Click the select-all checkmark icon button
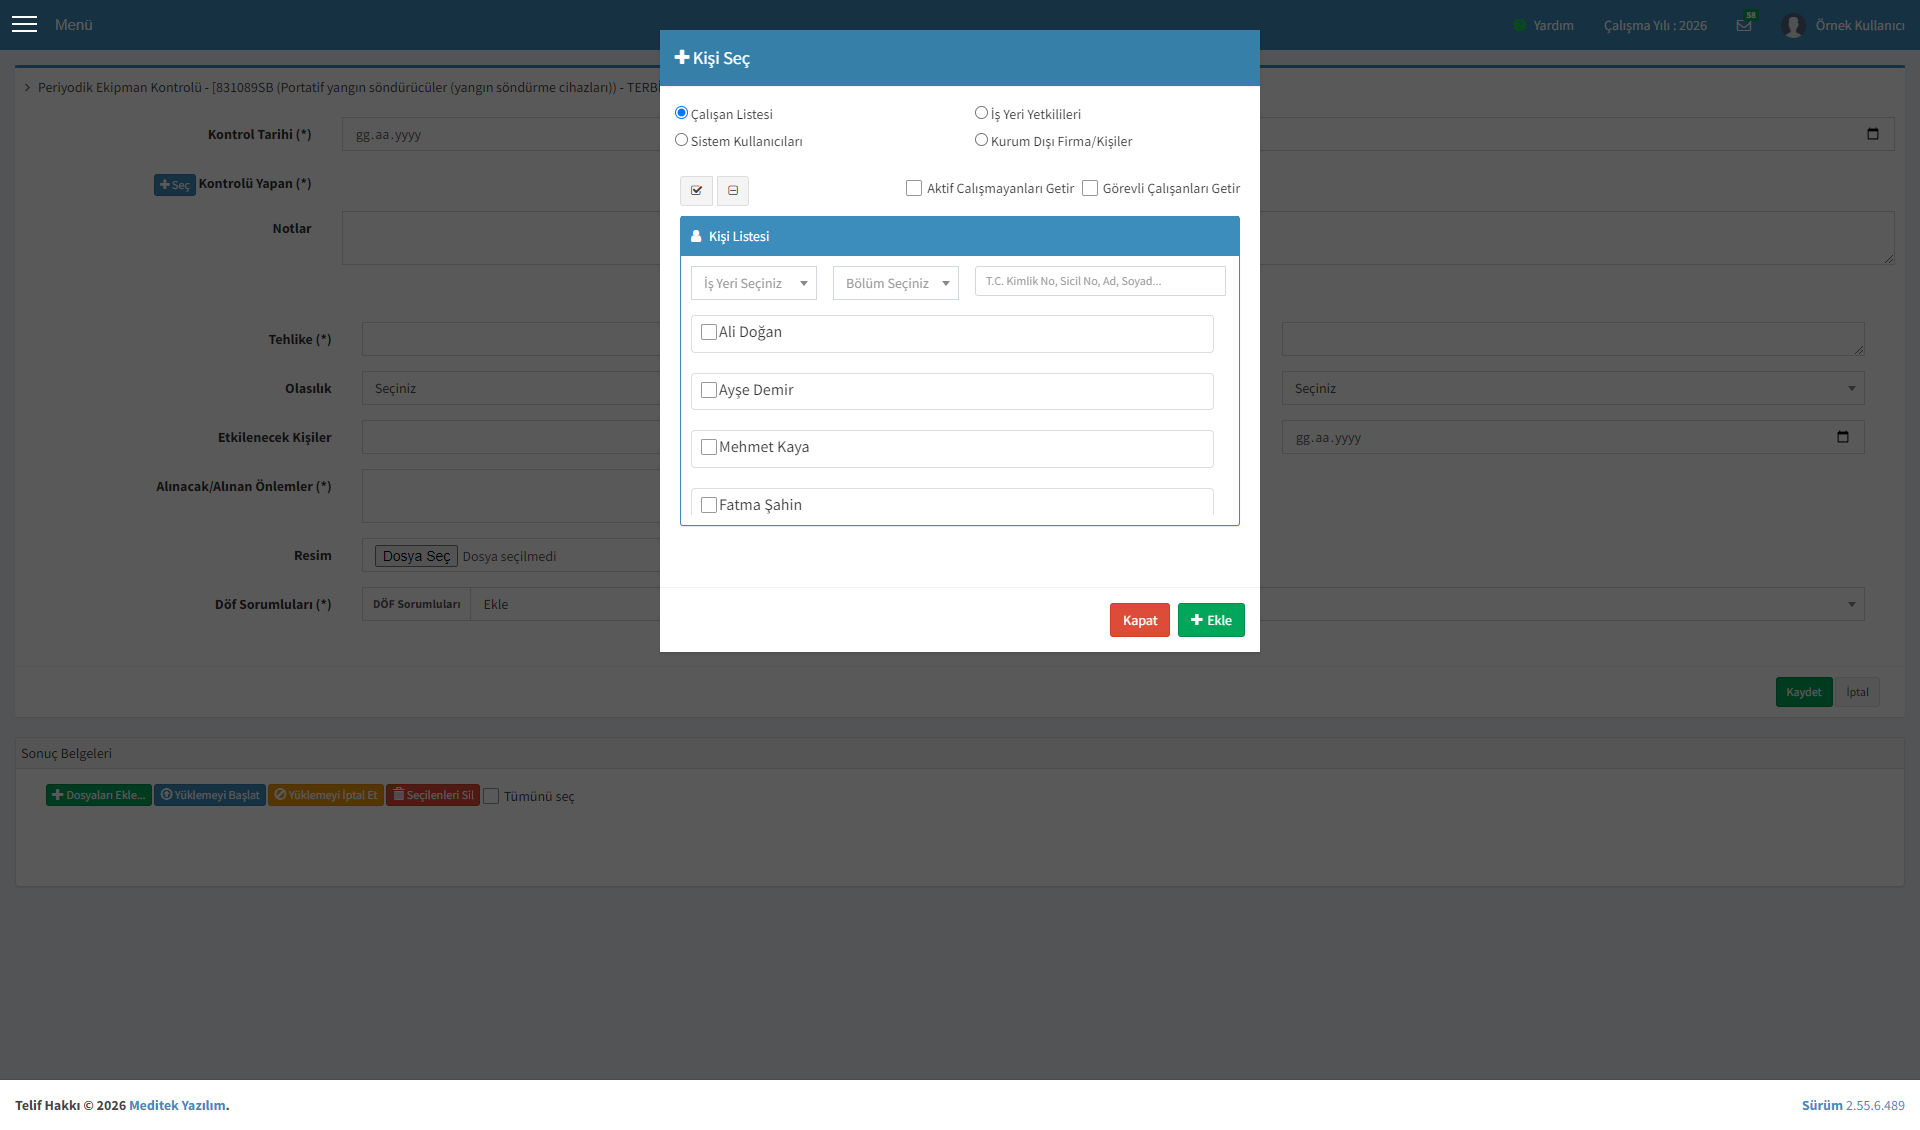The image size is (1920, 1130). point(696,190)
